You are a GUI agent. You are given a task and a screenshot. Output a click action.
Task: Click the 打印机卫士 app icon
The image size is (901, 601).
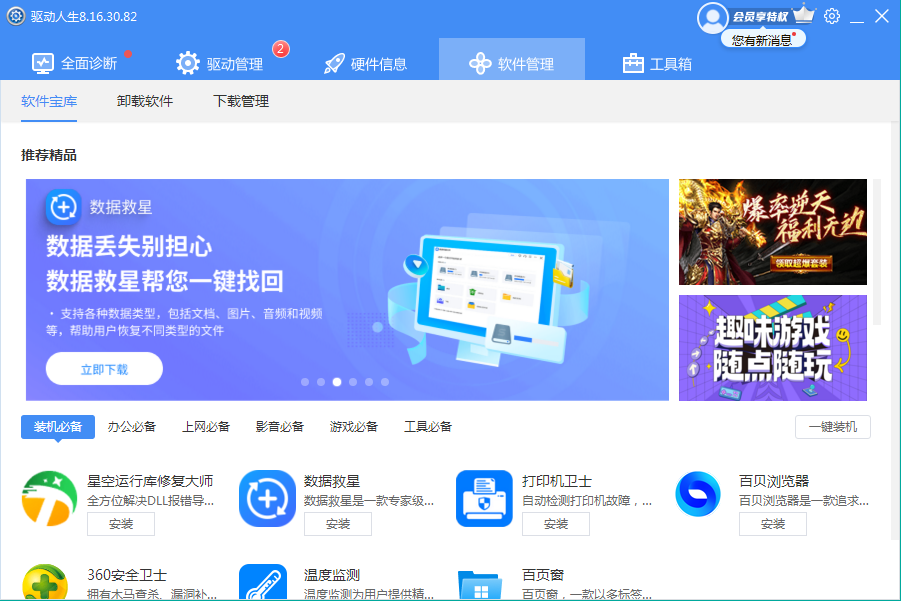click(x=484, y=498)
